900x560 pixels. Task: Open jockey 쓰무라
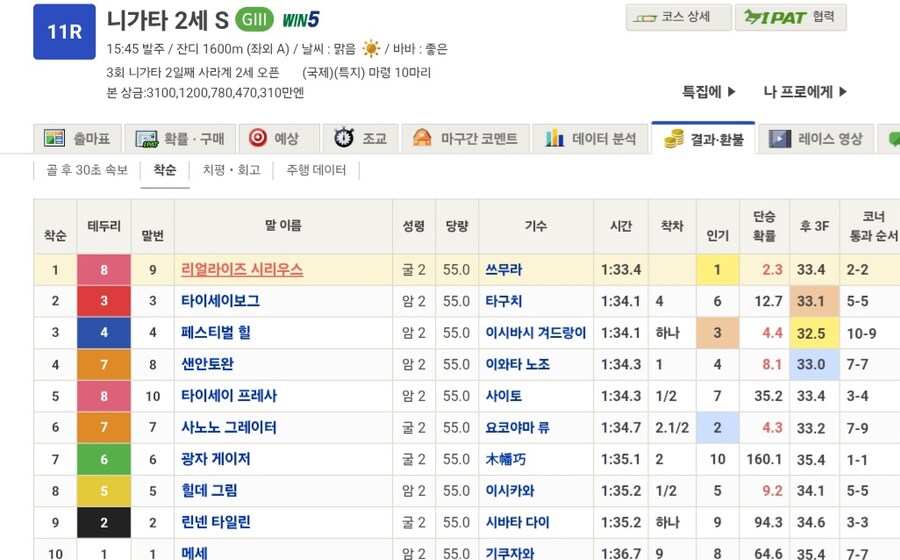pyautogui.click(x=503, y=270)
